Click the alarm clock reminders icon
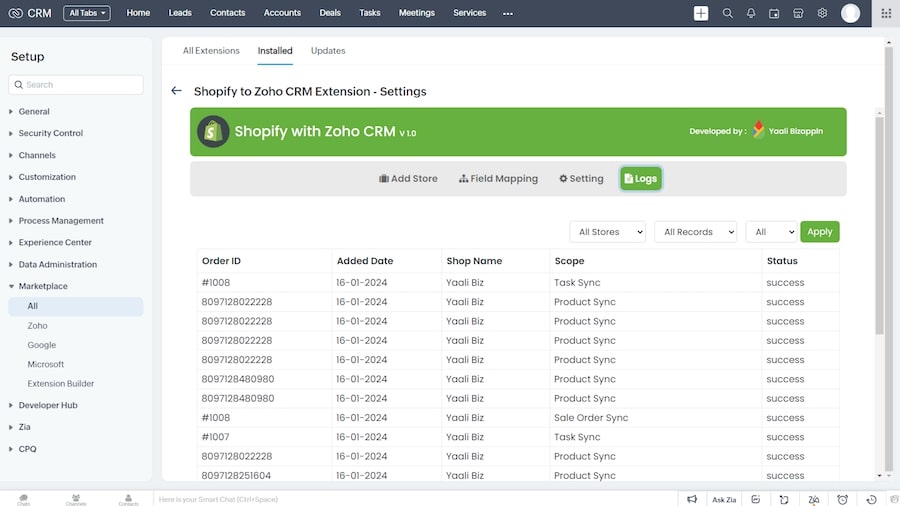Viewport: 900px width, 506px height. (842, 499)
